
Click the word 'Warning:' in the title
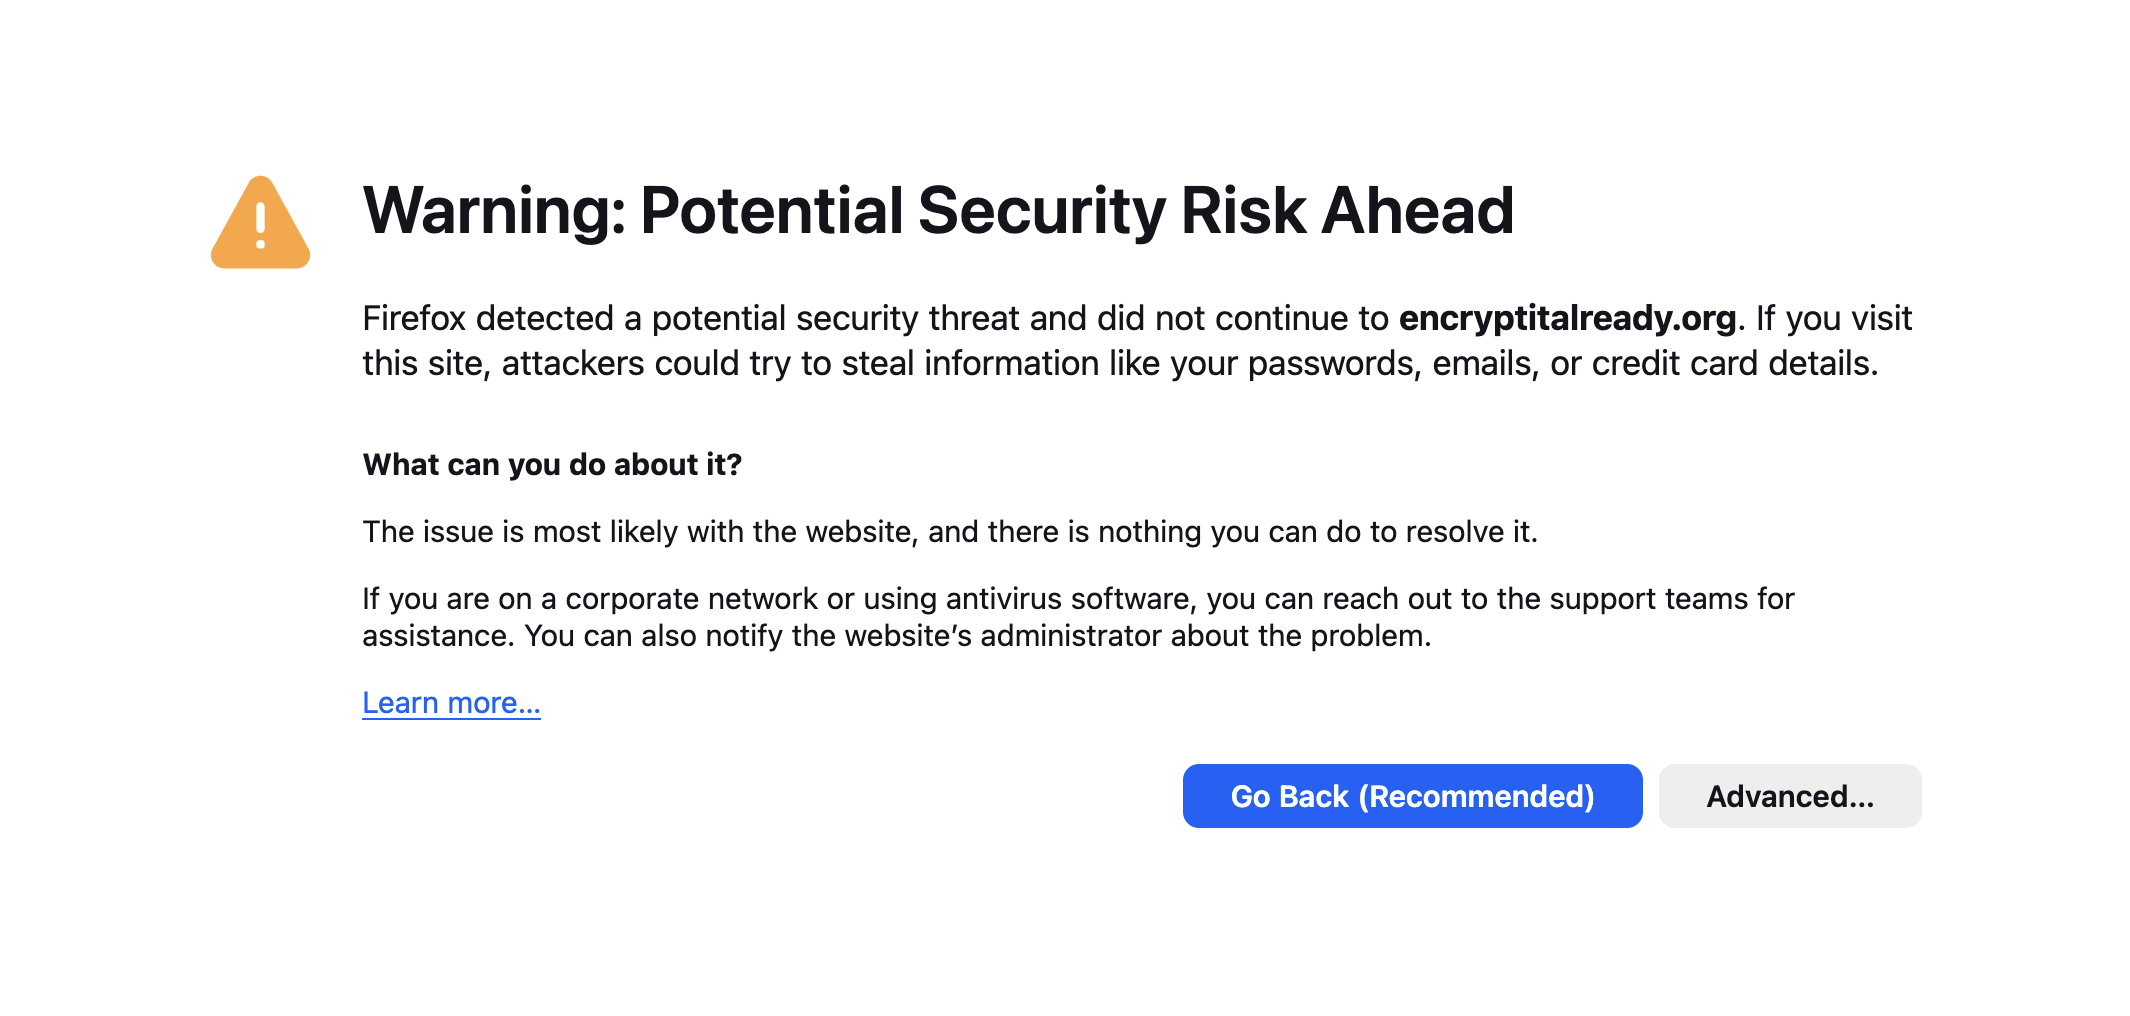tap(495, 211)
